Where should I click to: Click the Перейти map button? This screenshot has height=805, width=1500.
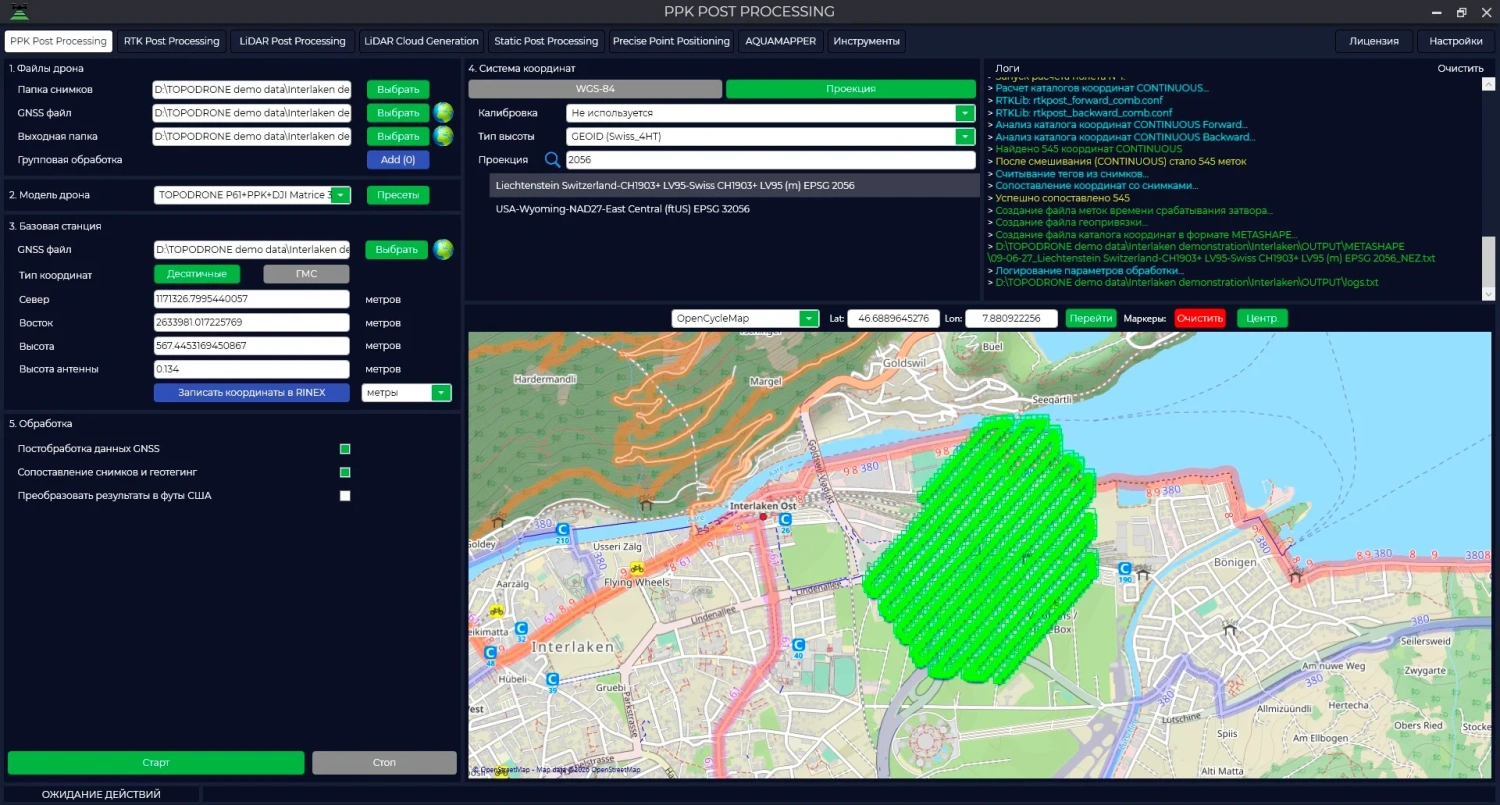pos(1091,318)
